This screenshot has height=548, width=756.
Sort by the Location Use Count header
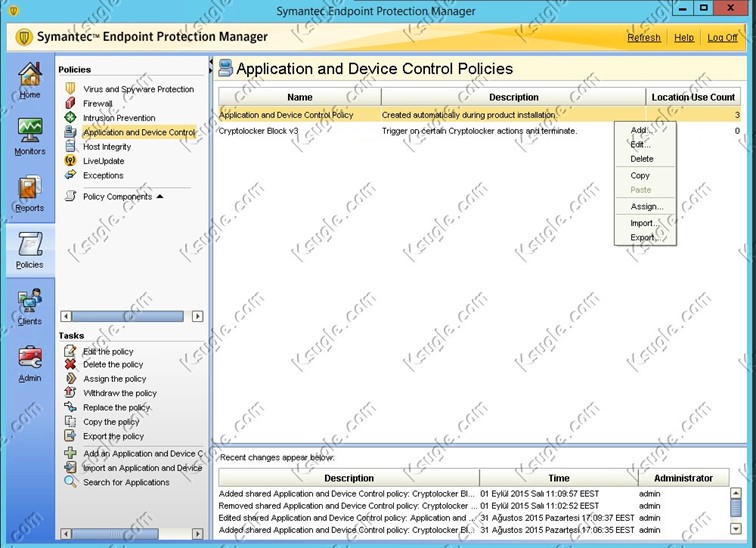pos(693,97)
